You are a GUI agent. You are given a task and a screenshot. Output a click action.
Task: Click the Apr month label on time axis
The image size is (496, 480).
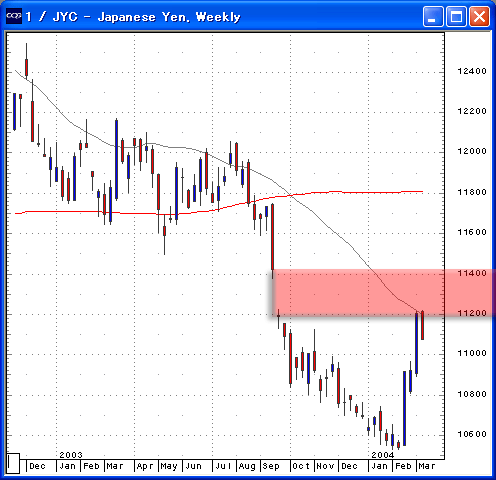[145, 466]
